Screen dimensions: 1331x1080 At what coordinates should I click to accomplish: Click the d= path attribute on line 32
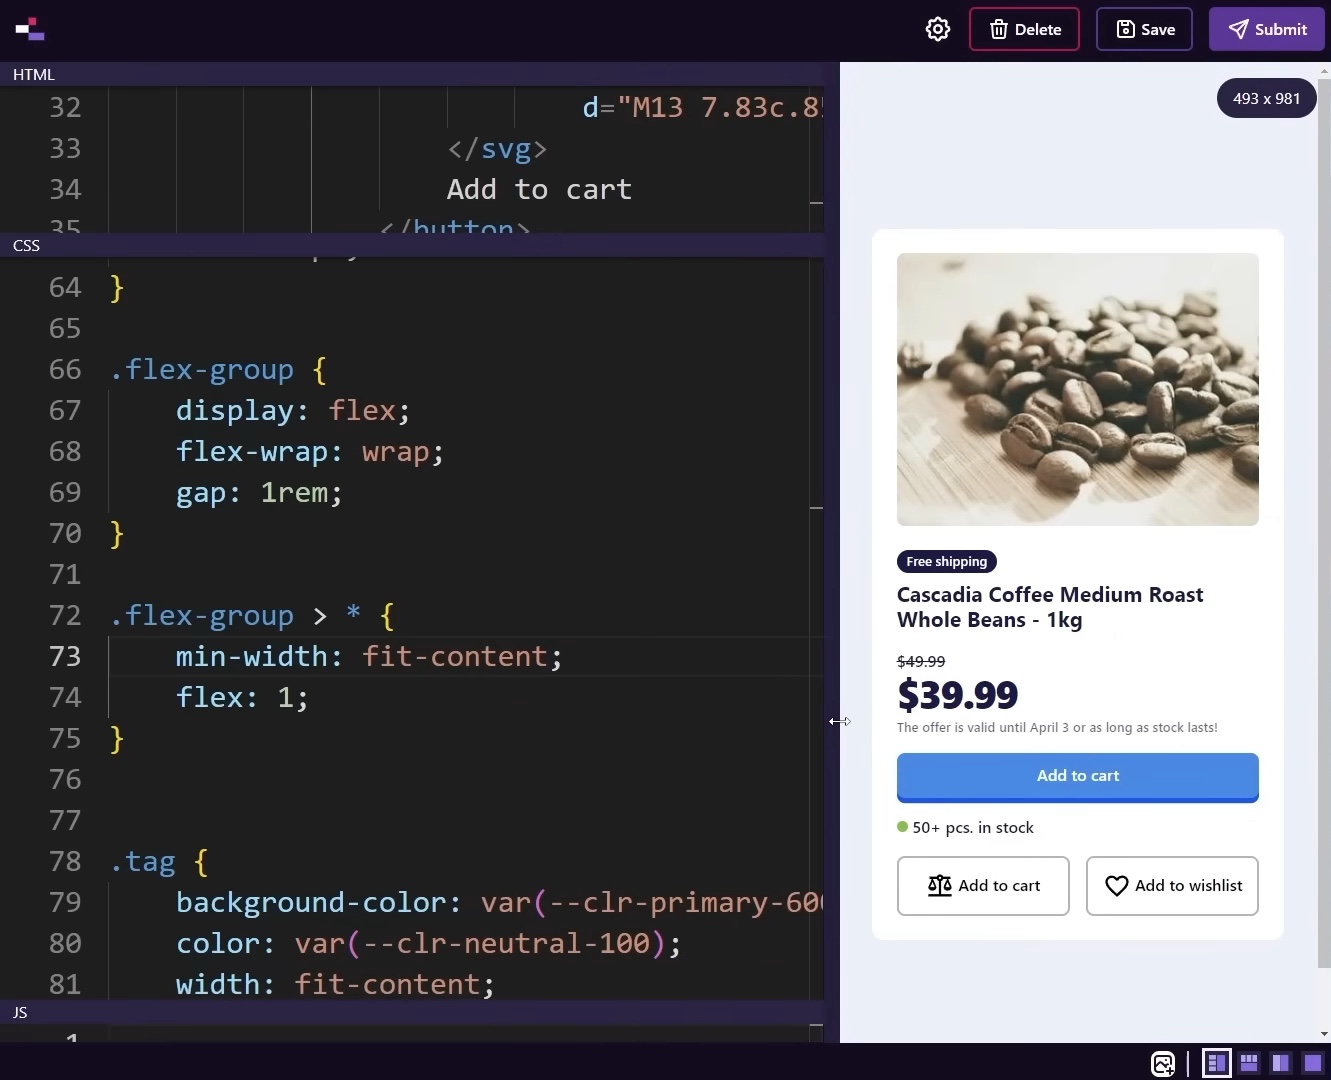pos(702,107)
